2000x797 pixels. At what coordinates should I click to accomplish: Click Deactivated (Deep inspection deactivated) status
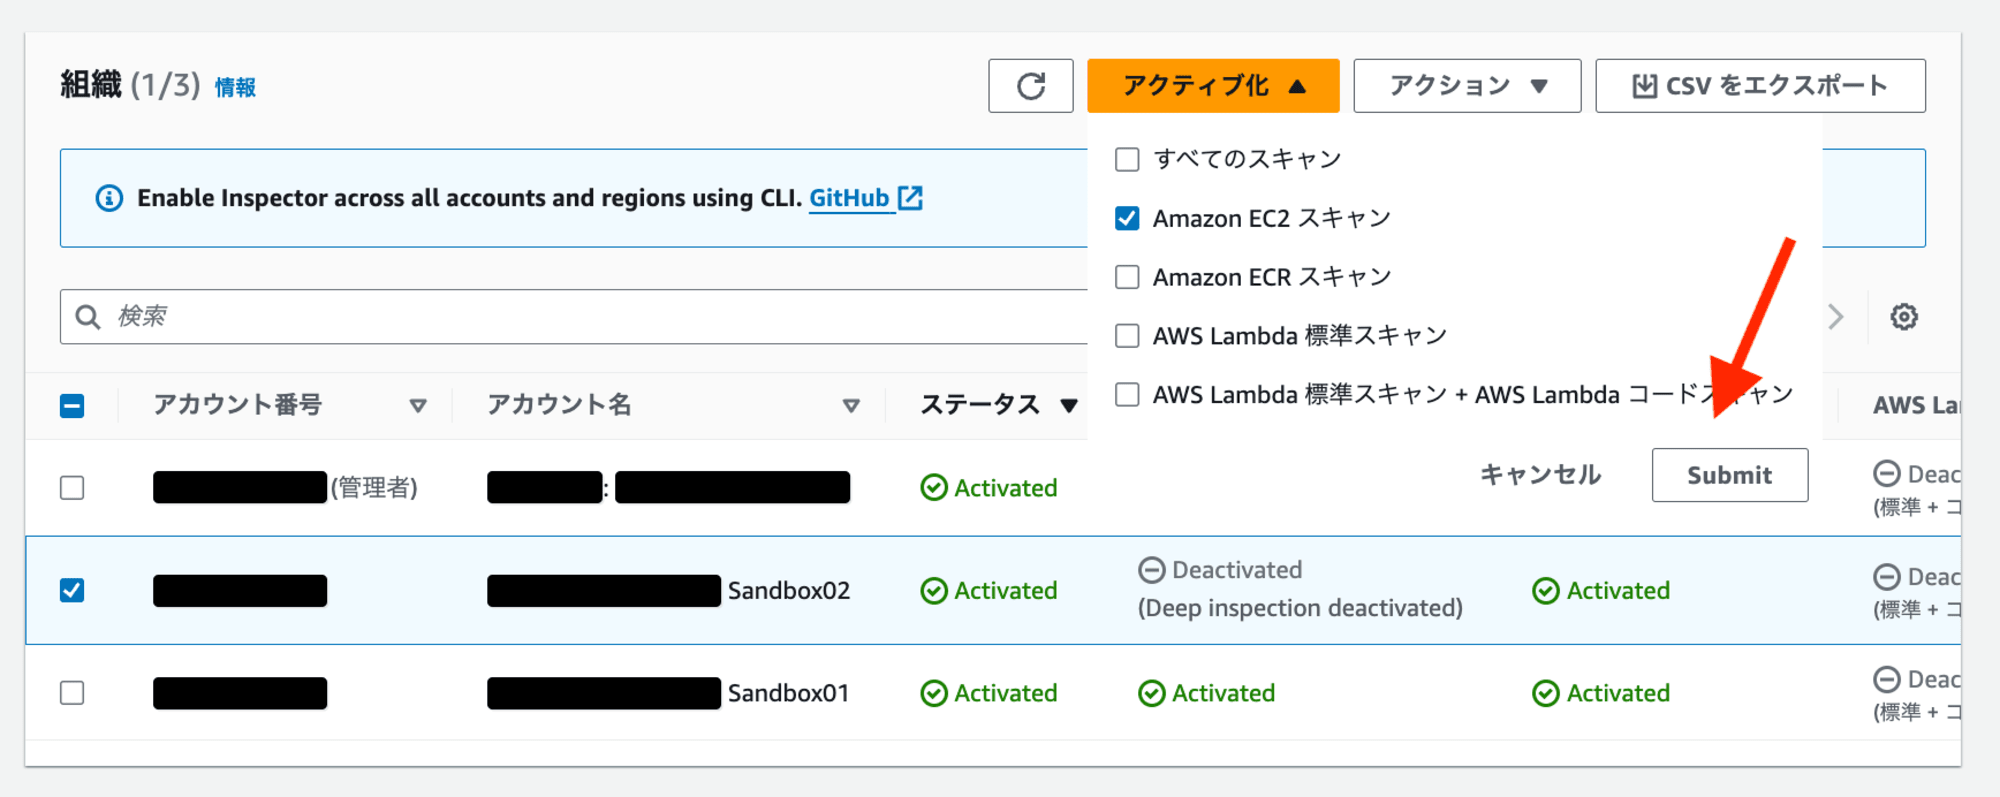(x=1300, y=589)
